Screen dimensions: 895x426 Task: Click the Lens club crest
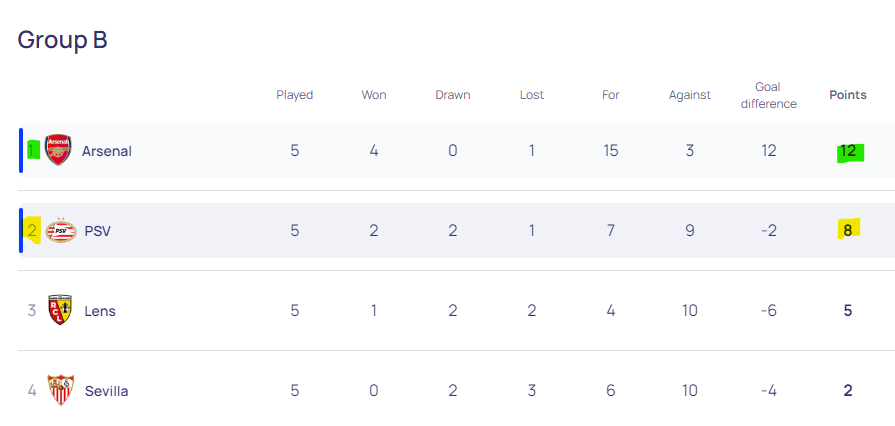point(60,310)
